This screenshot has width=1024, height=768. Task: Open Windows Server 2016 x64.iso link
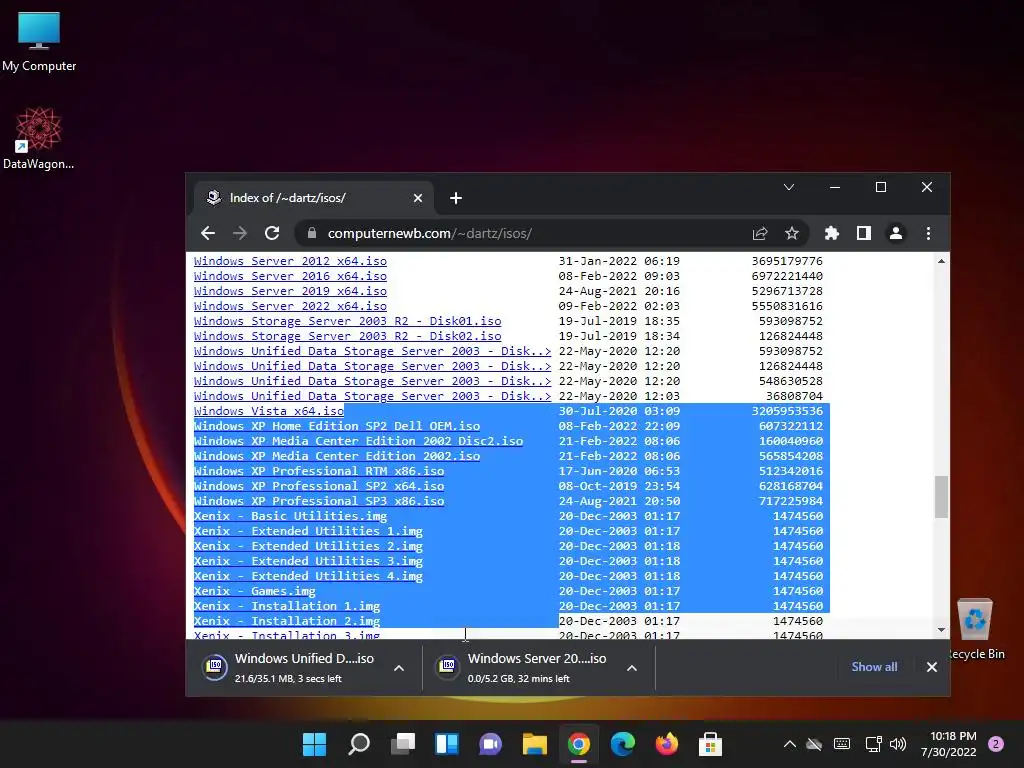pyautogui.click(x=290, y=276)
